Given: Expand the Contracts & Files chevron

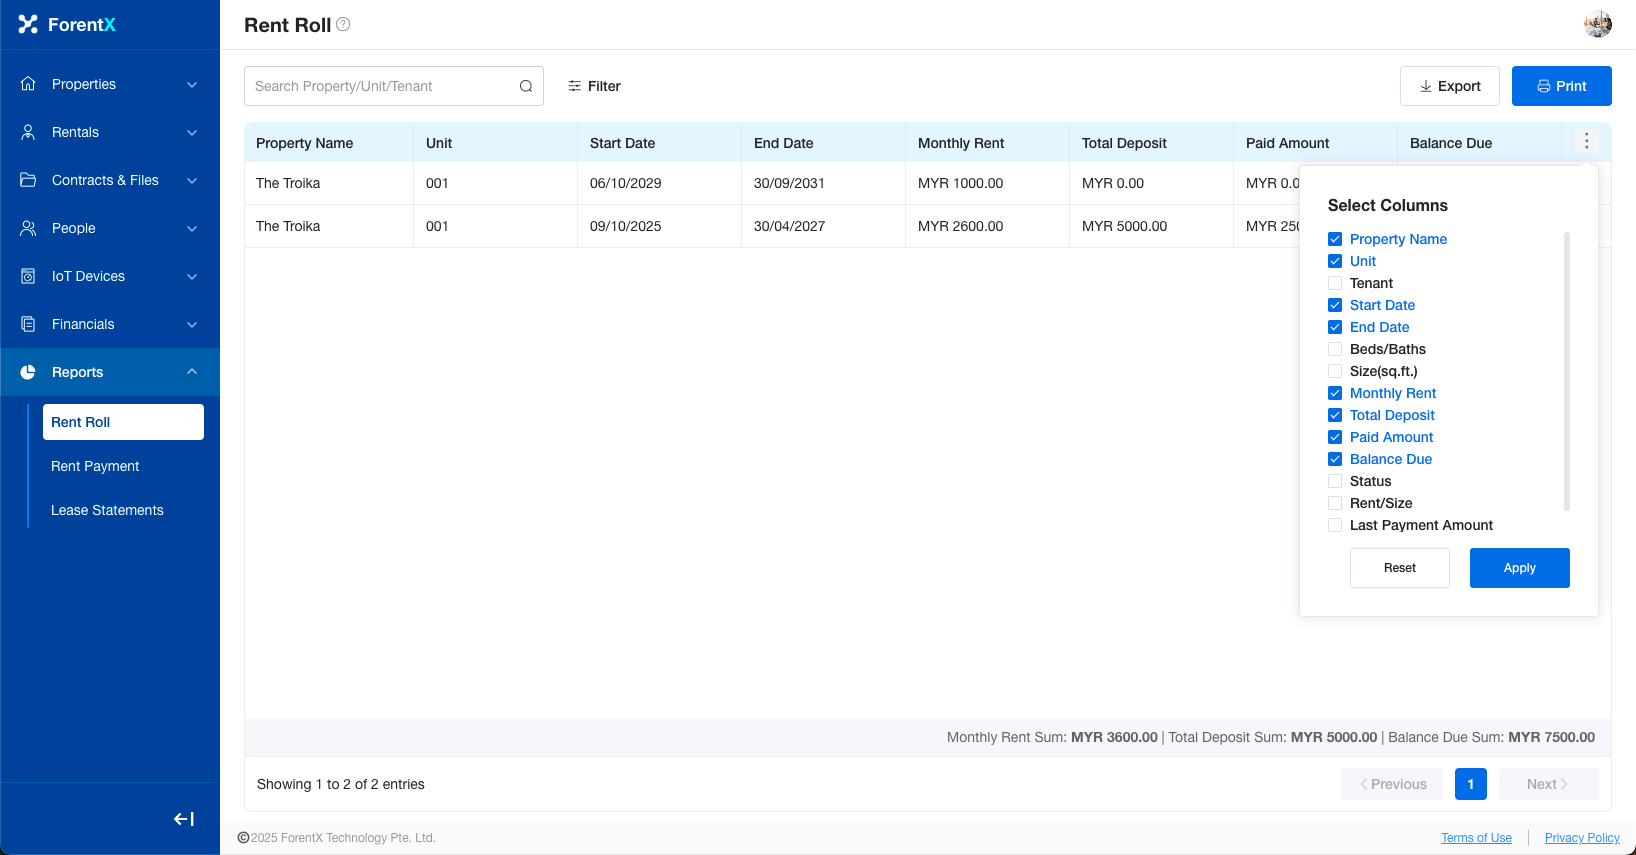Looking at the screenshot, I should click(x=192, y=181).
